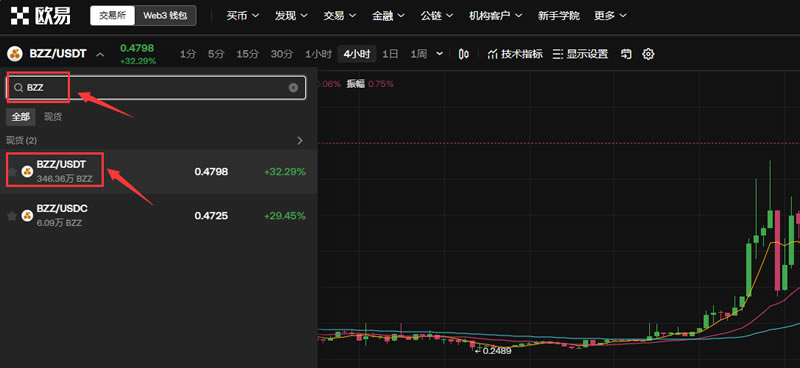Set chart interval to 1周
800x368 pixels.
coord(418,54)
